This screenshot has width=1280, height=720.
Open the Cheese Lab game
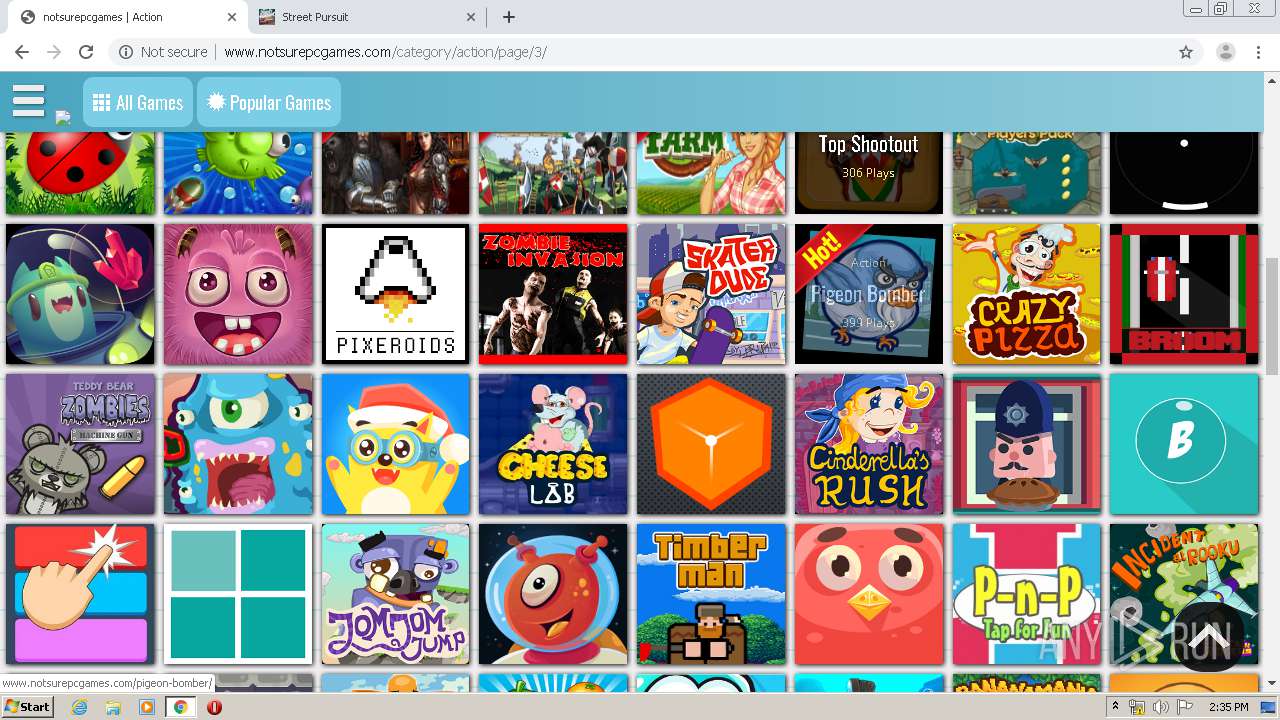point(553,444)
